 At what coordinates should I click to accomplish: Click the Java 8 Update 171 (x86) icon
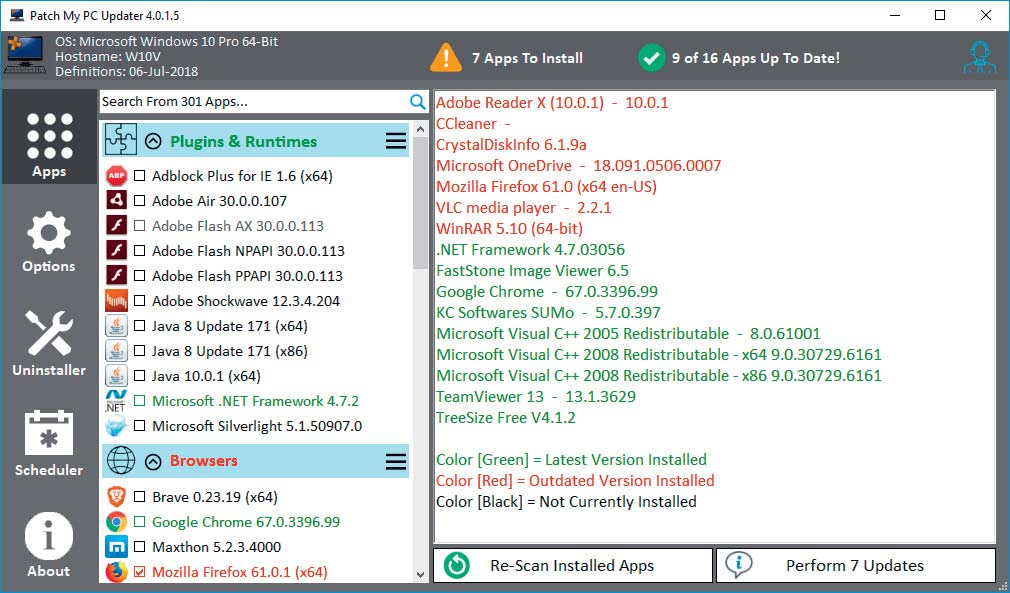(x=117, y=351)
